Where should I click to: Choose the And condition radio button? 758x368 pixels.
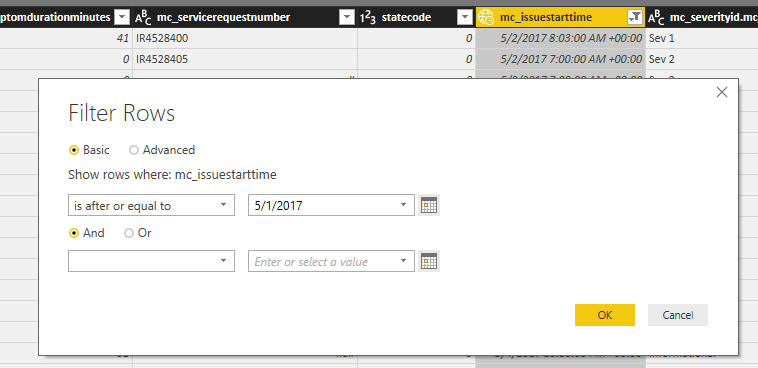coord(74,233)
